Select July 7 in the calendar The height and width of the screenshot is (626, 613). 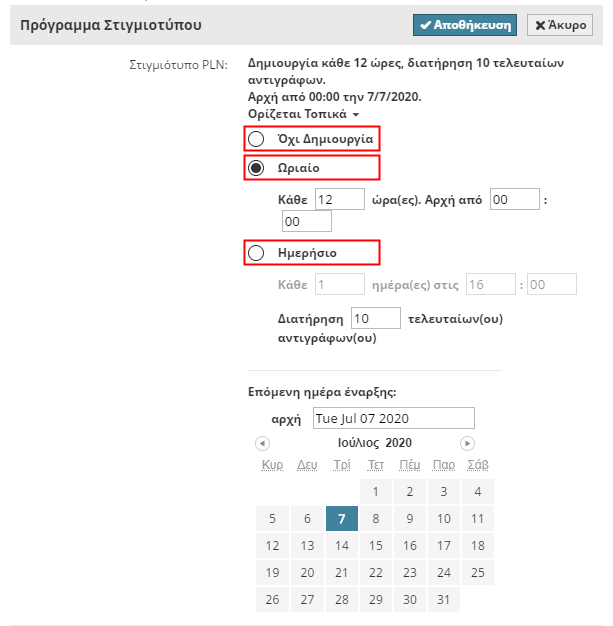(342, 519)
